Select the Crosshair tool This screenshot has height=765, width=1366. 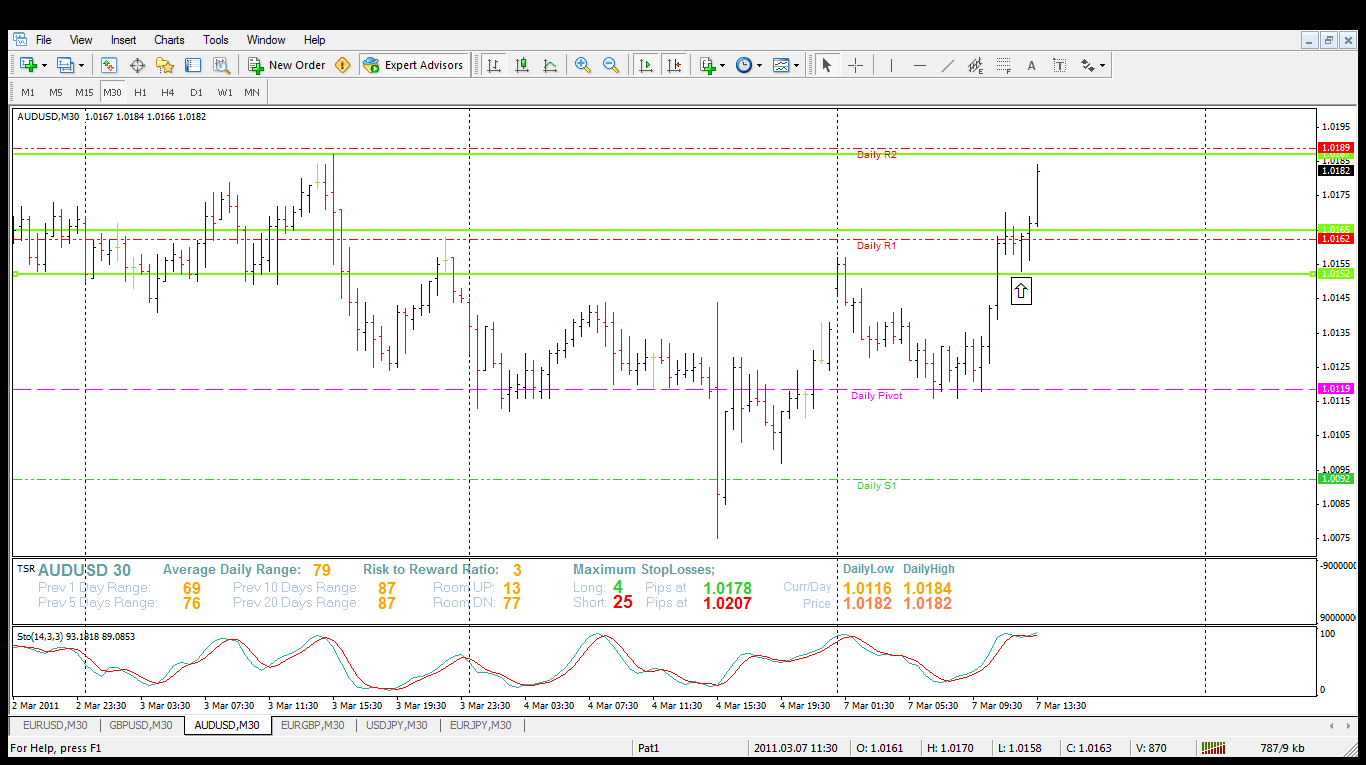tap(856, 65)
